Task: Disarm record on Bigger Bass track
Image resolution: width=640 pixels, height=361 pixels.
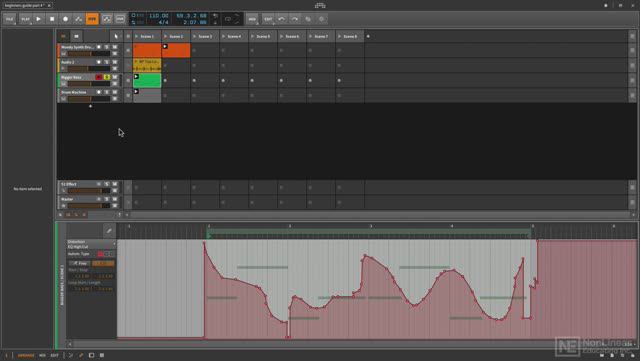Action: pyautogui.click(x=99, y=77)
